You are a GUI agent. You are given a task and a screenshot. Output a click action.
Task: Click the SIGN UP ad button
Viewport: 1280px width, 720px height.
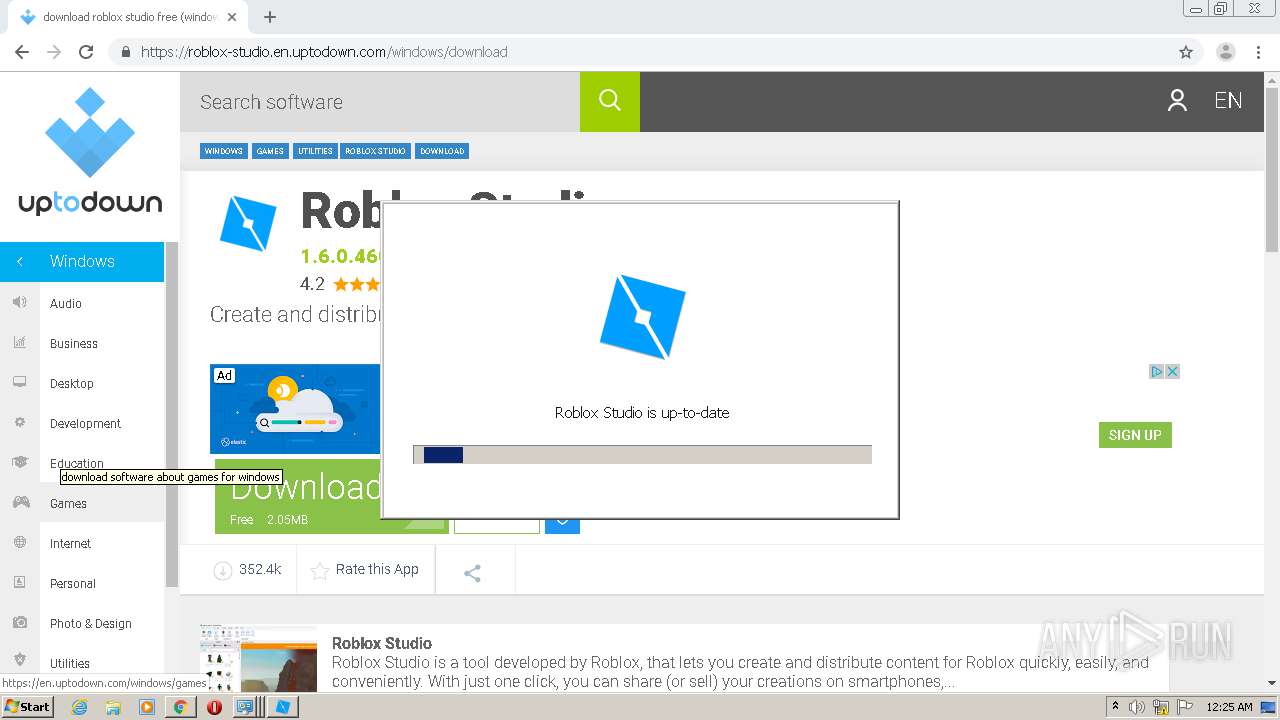point(1135,435)
